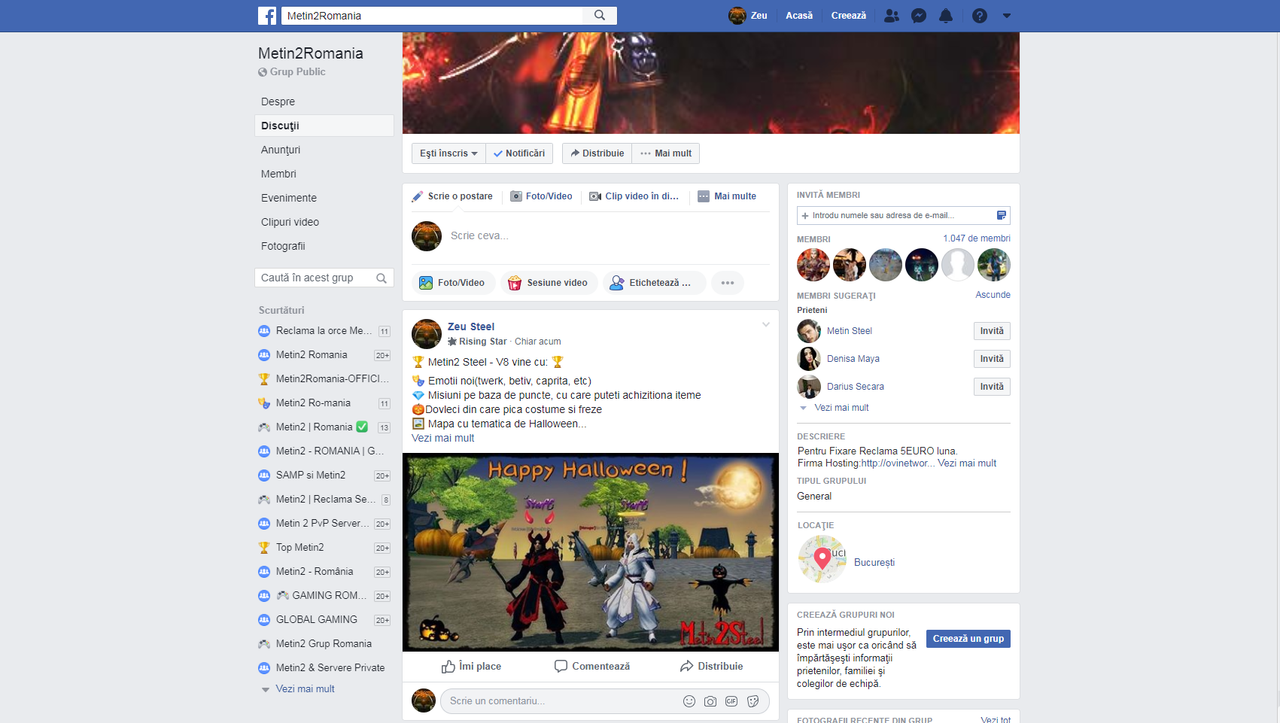1280x723 pixels.
Task: Open options chevron on Zeu Steel's post
Action: coord(765,324)
